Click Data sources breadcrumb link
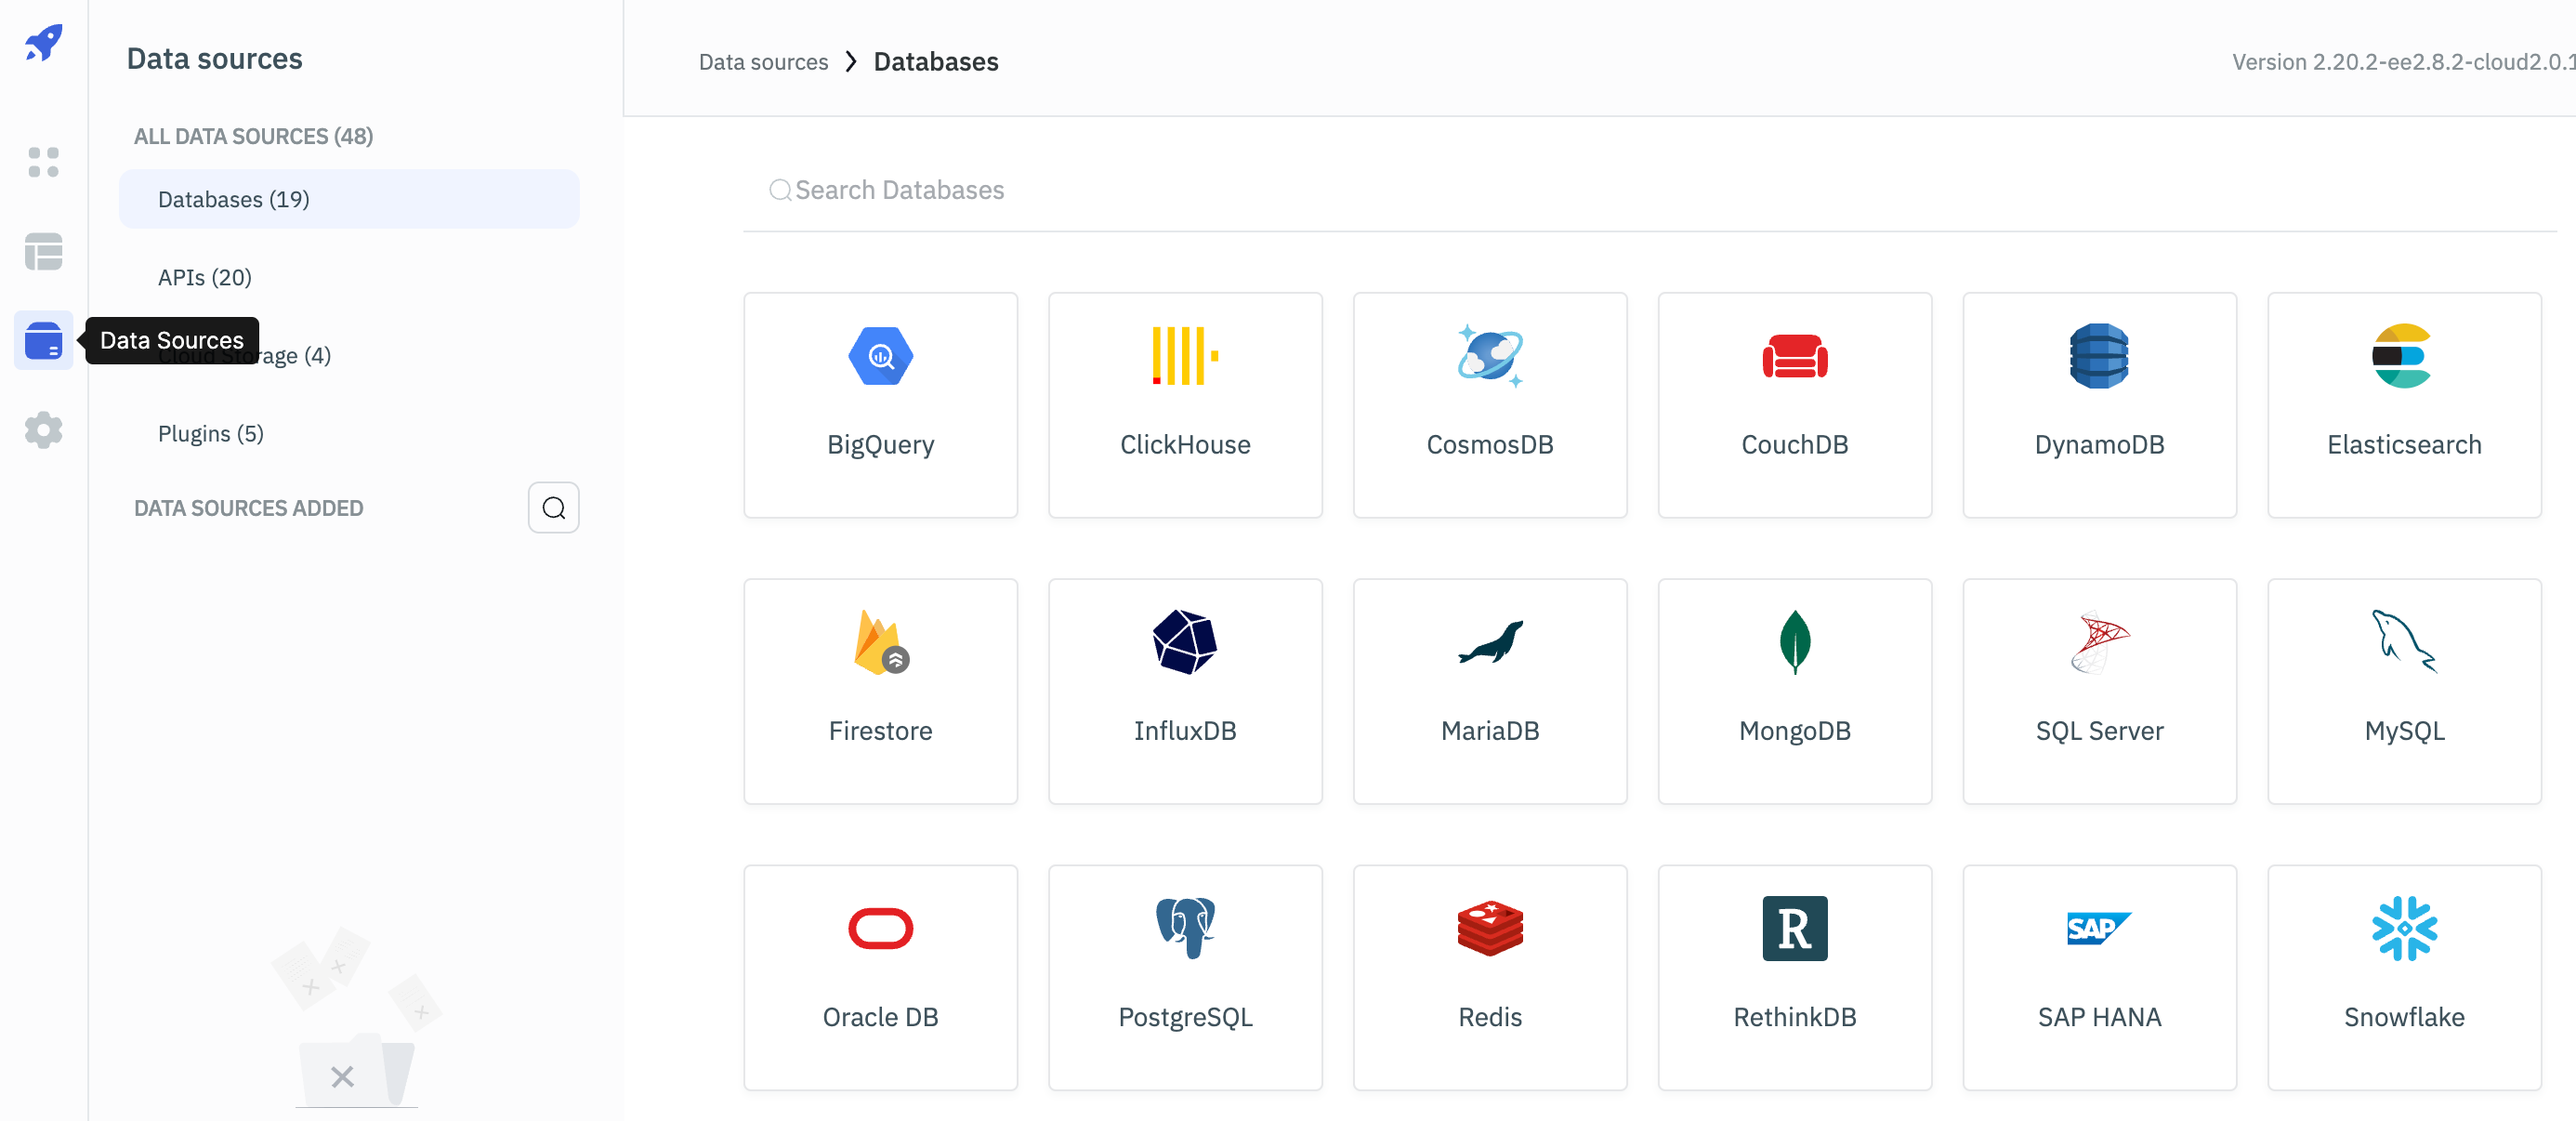Image resolution: width=2576 pixels, height=1121 pixels. click(763, 62)
